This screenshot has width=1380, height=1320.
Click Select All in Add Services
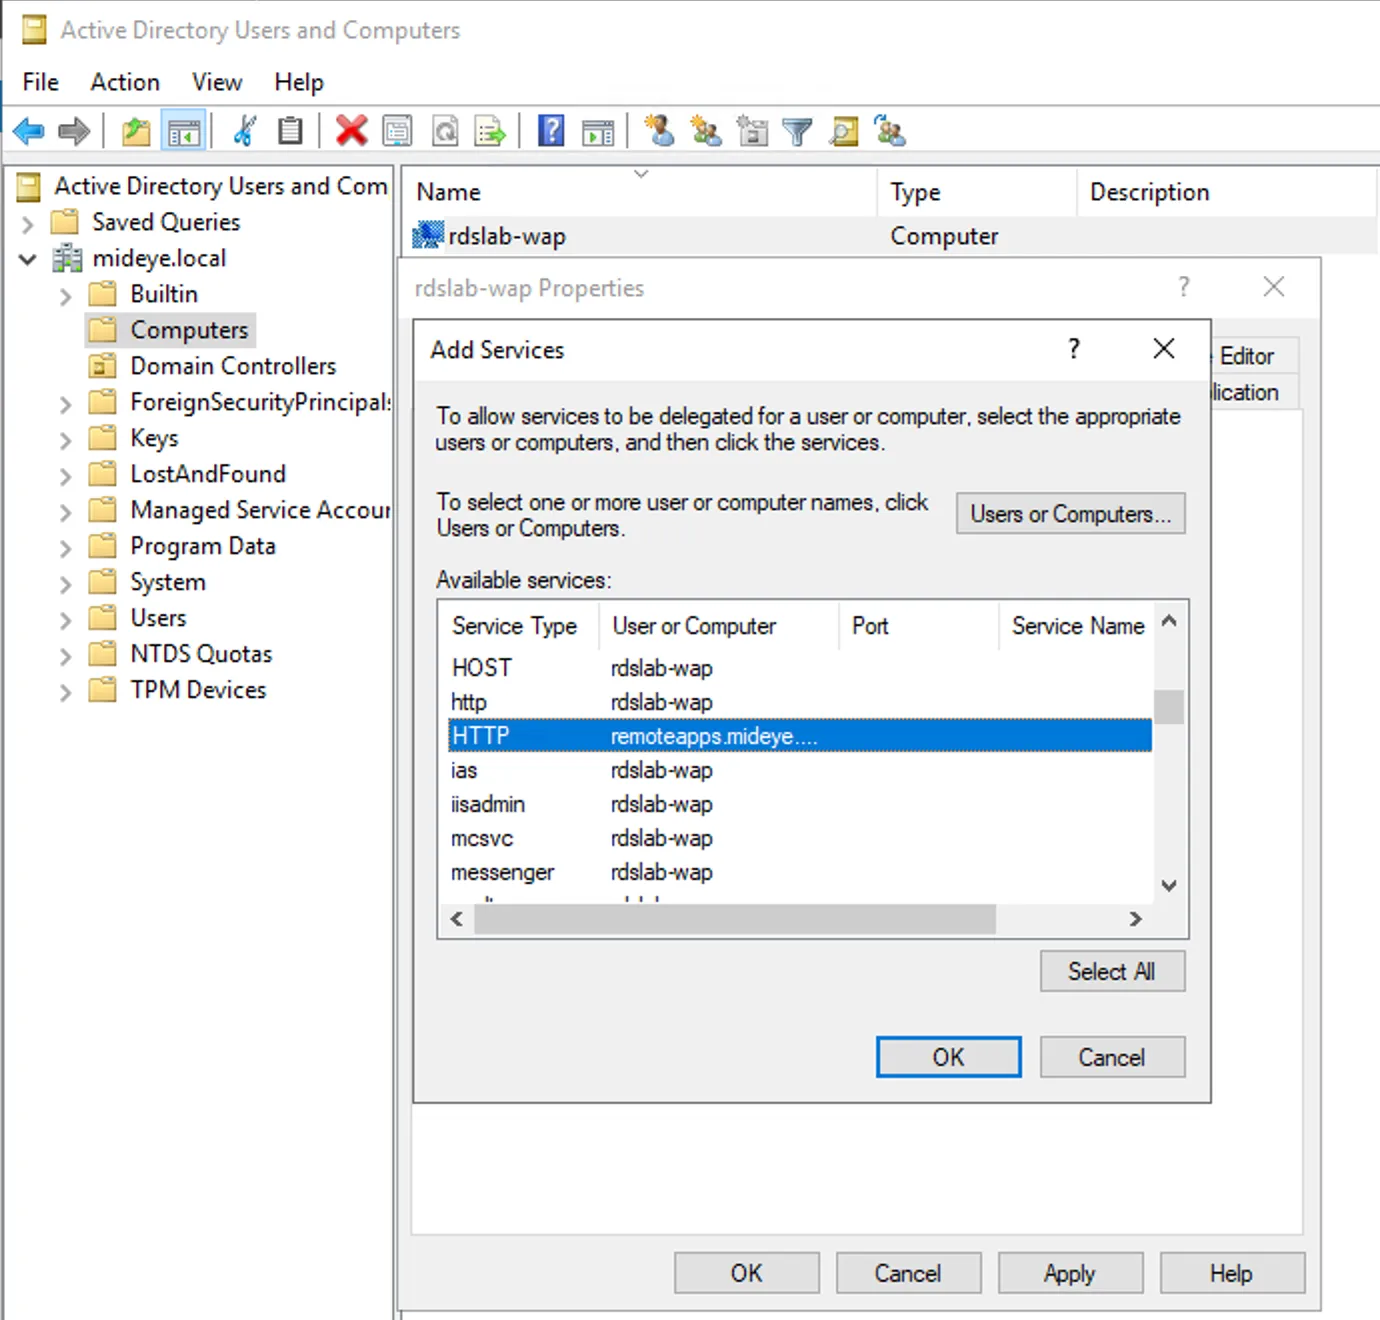(1112, 971)
